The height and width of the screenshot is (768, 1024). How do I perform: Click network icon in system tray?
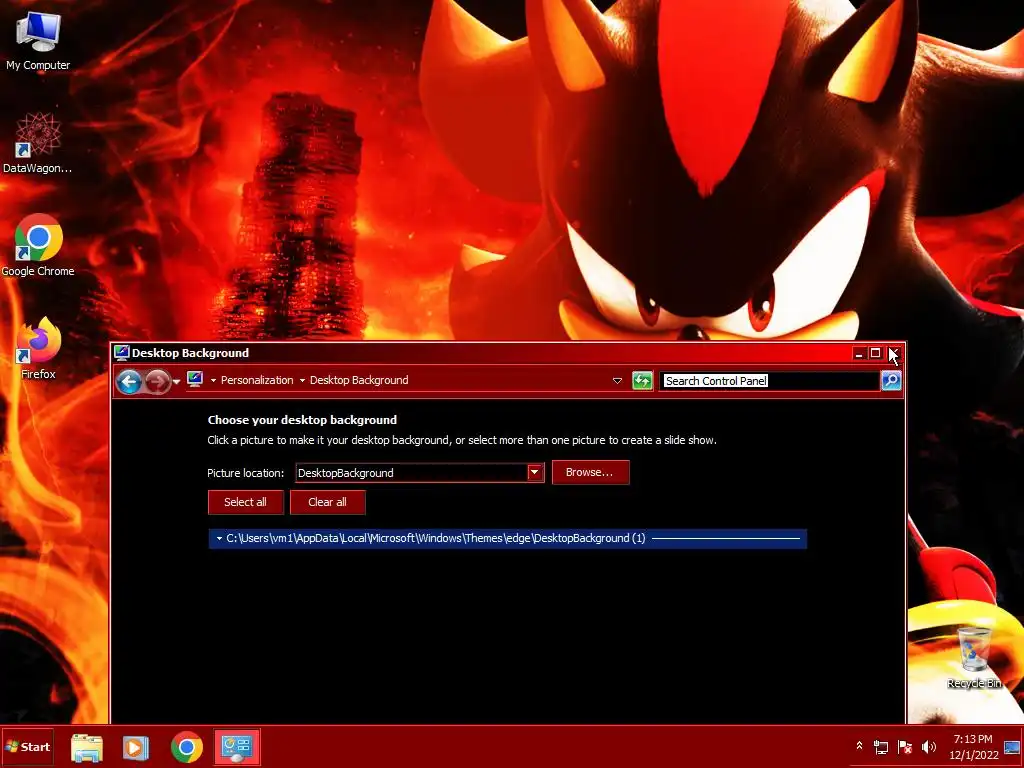pyautogui.click(x=881, y=747)
